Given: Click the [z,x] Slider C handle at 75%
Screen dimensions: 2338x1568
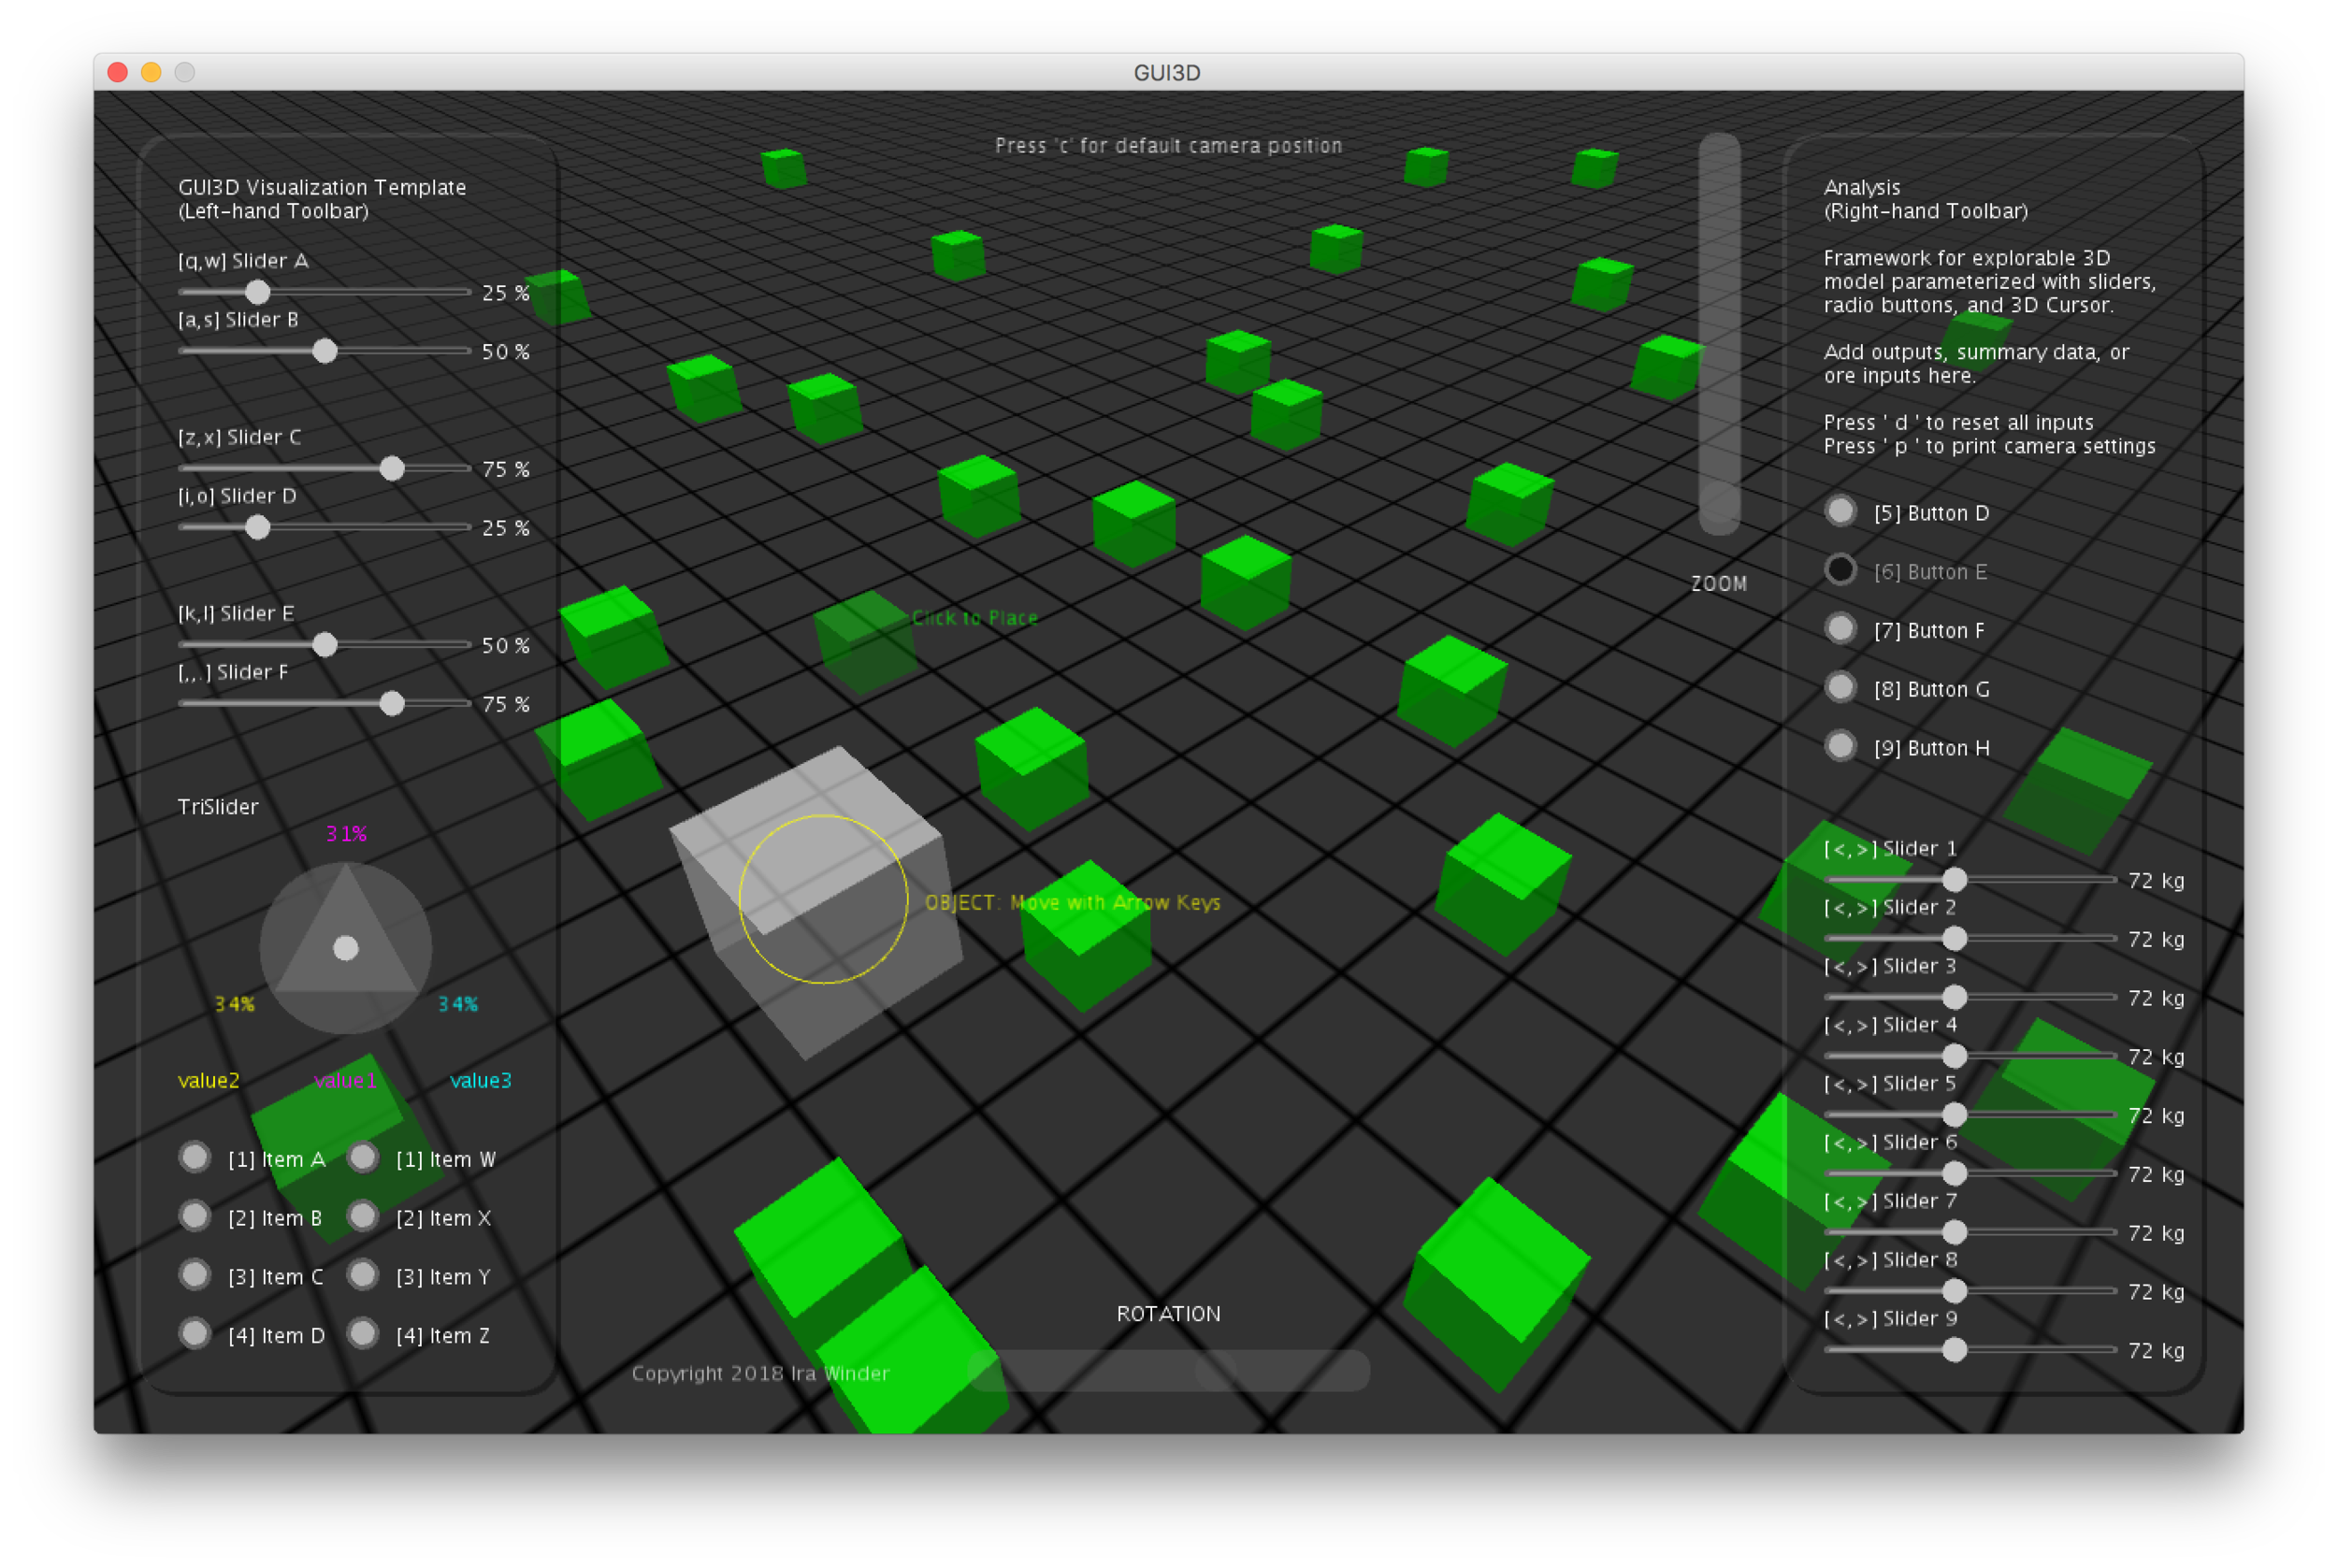Looking at the screenshot, I should tap(391, 468).
